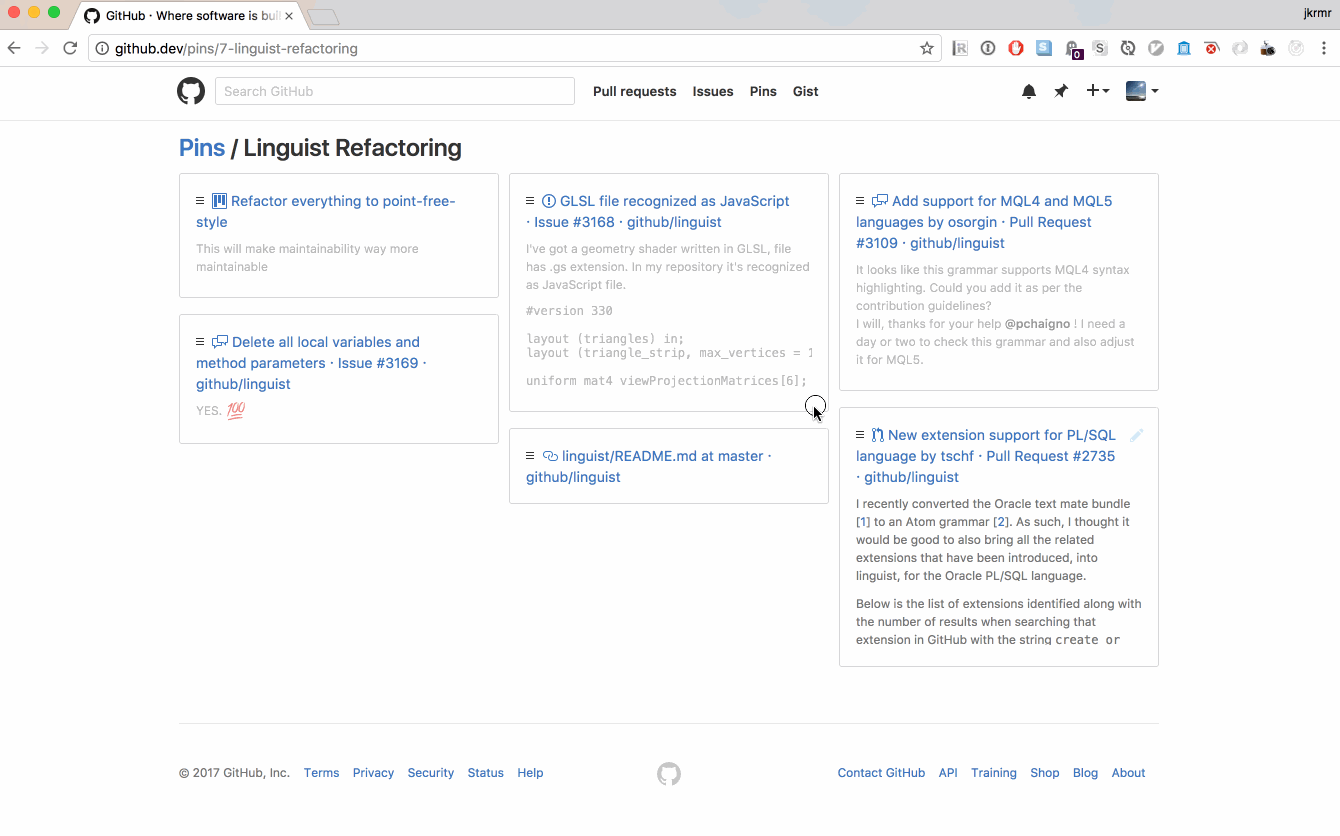Open linguist/README.md at master link
This screenshot has width=1340, height=836.
(x=649, y=466)
